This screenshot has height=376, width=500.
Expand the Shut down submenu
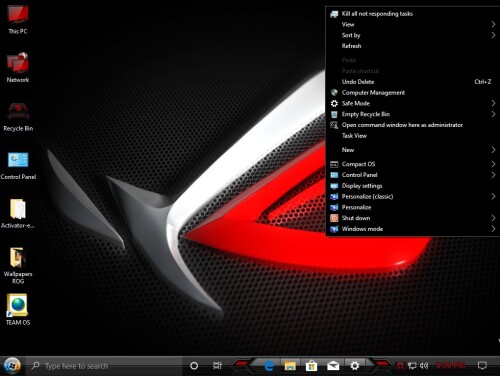(x=412, y=218)
